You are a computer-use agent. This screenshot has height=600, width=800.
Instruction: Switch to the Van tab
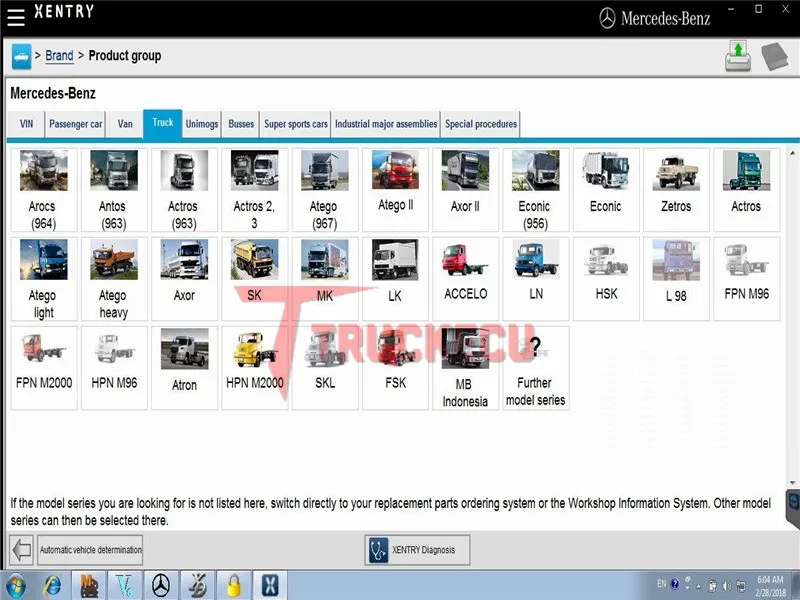click(x=125, y=124)
